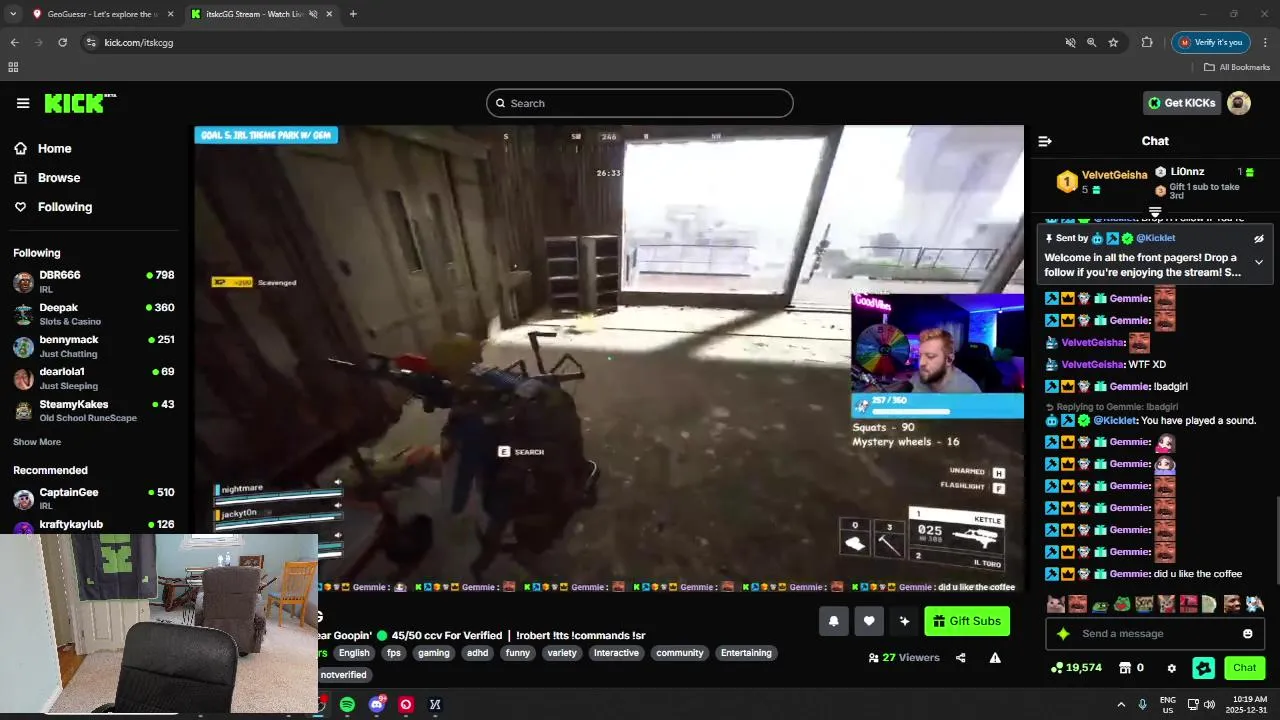This screenshot has width=1280, height=720.
Task: Open the DBR666 followed channel
Action: [x=94, y=281]
